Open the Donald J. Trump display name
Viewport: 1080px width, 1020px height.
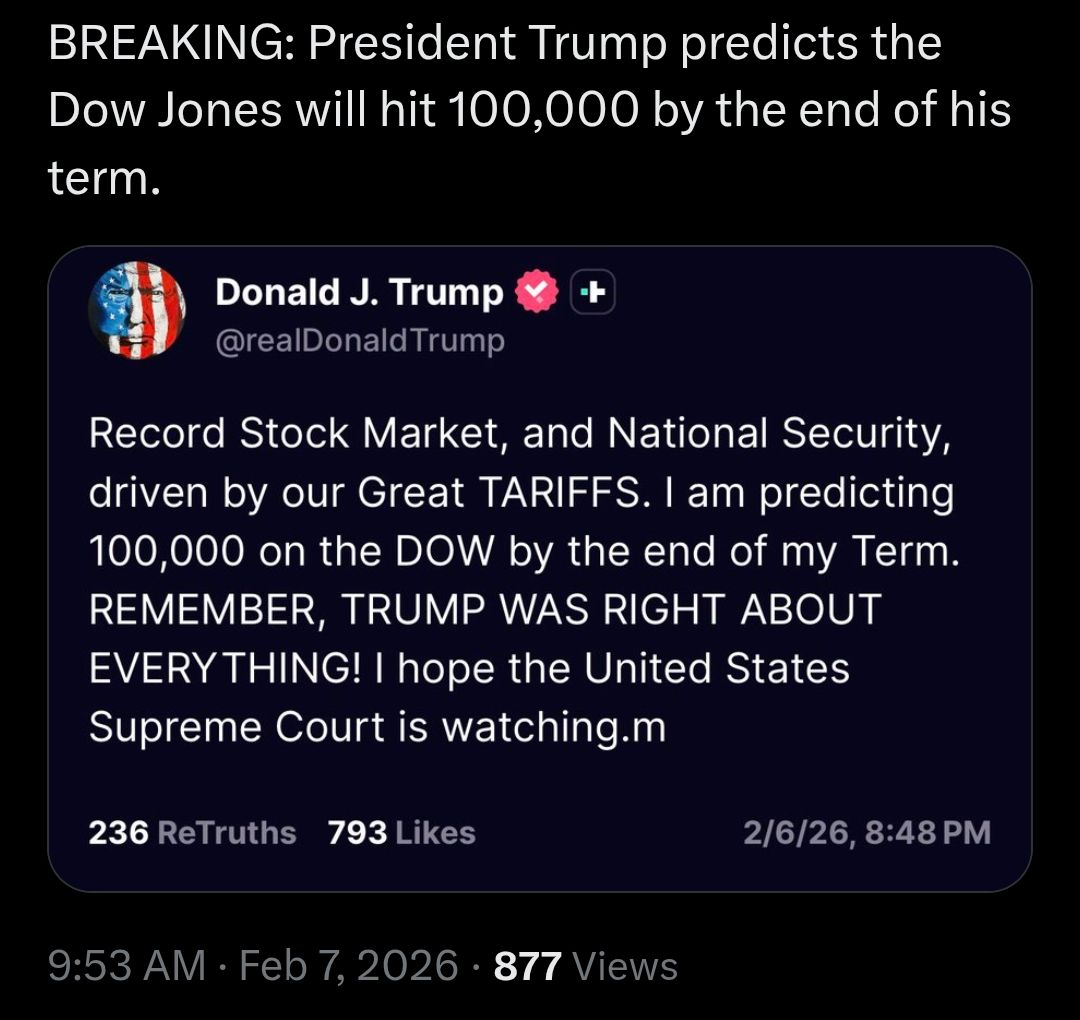(x=359, y=292)
